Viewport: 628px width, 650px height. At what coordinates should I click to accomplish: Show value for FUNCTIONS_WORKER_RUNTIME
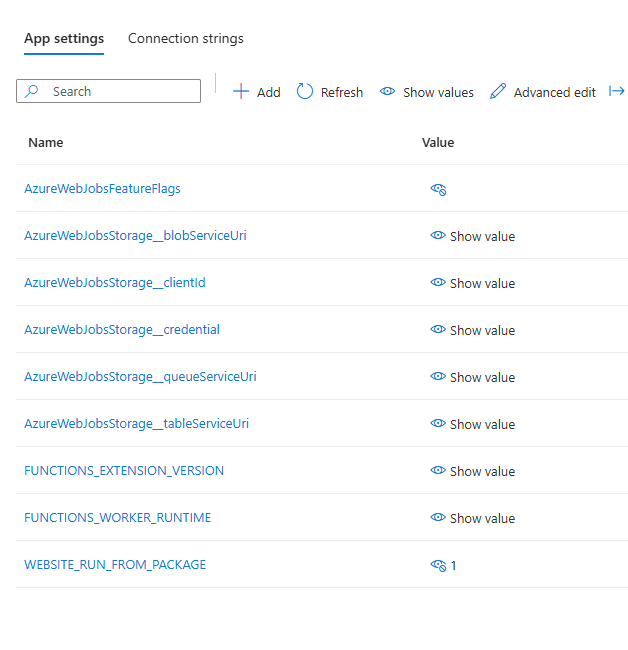click(x=473, y=518)
